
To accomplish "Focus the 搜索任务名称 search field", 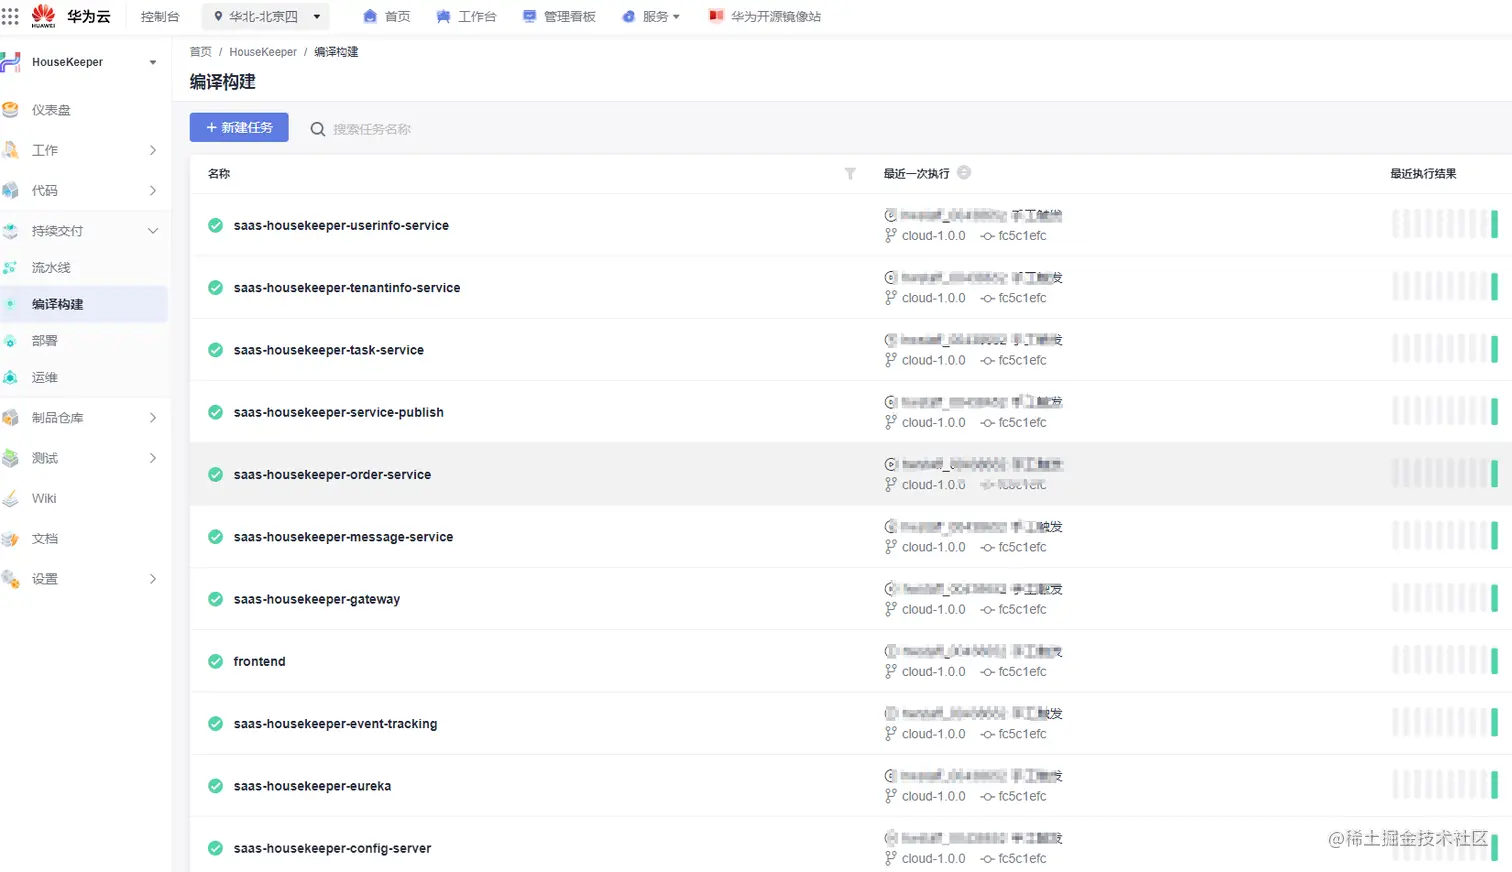I will (x=372, y=129).
